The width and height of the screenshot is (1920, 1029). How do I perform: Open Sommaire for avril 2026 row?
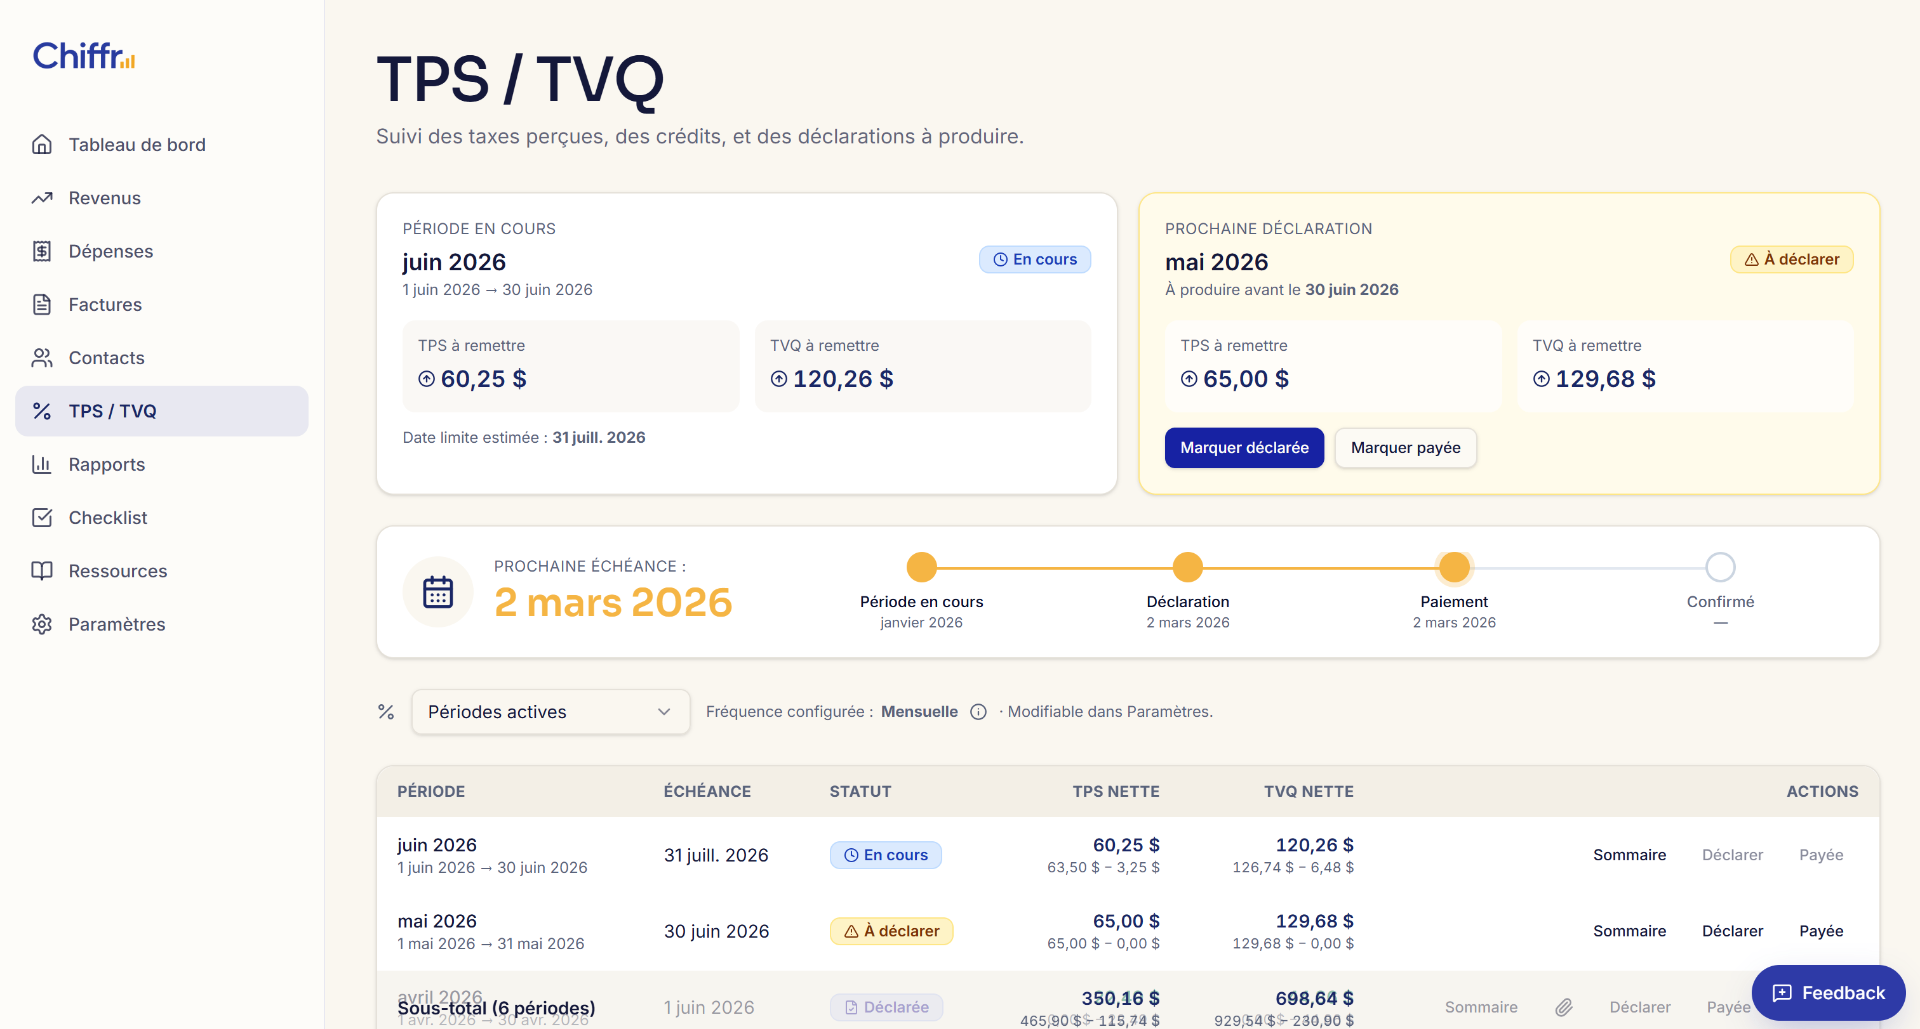pyautogui.click(x=1481, y=1007)
